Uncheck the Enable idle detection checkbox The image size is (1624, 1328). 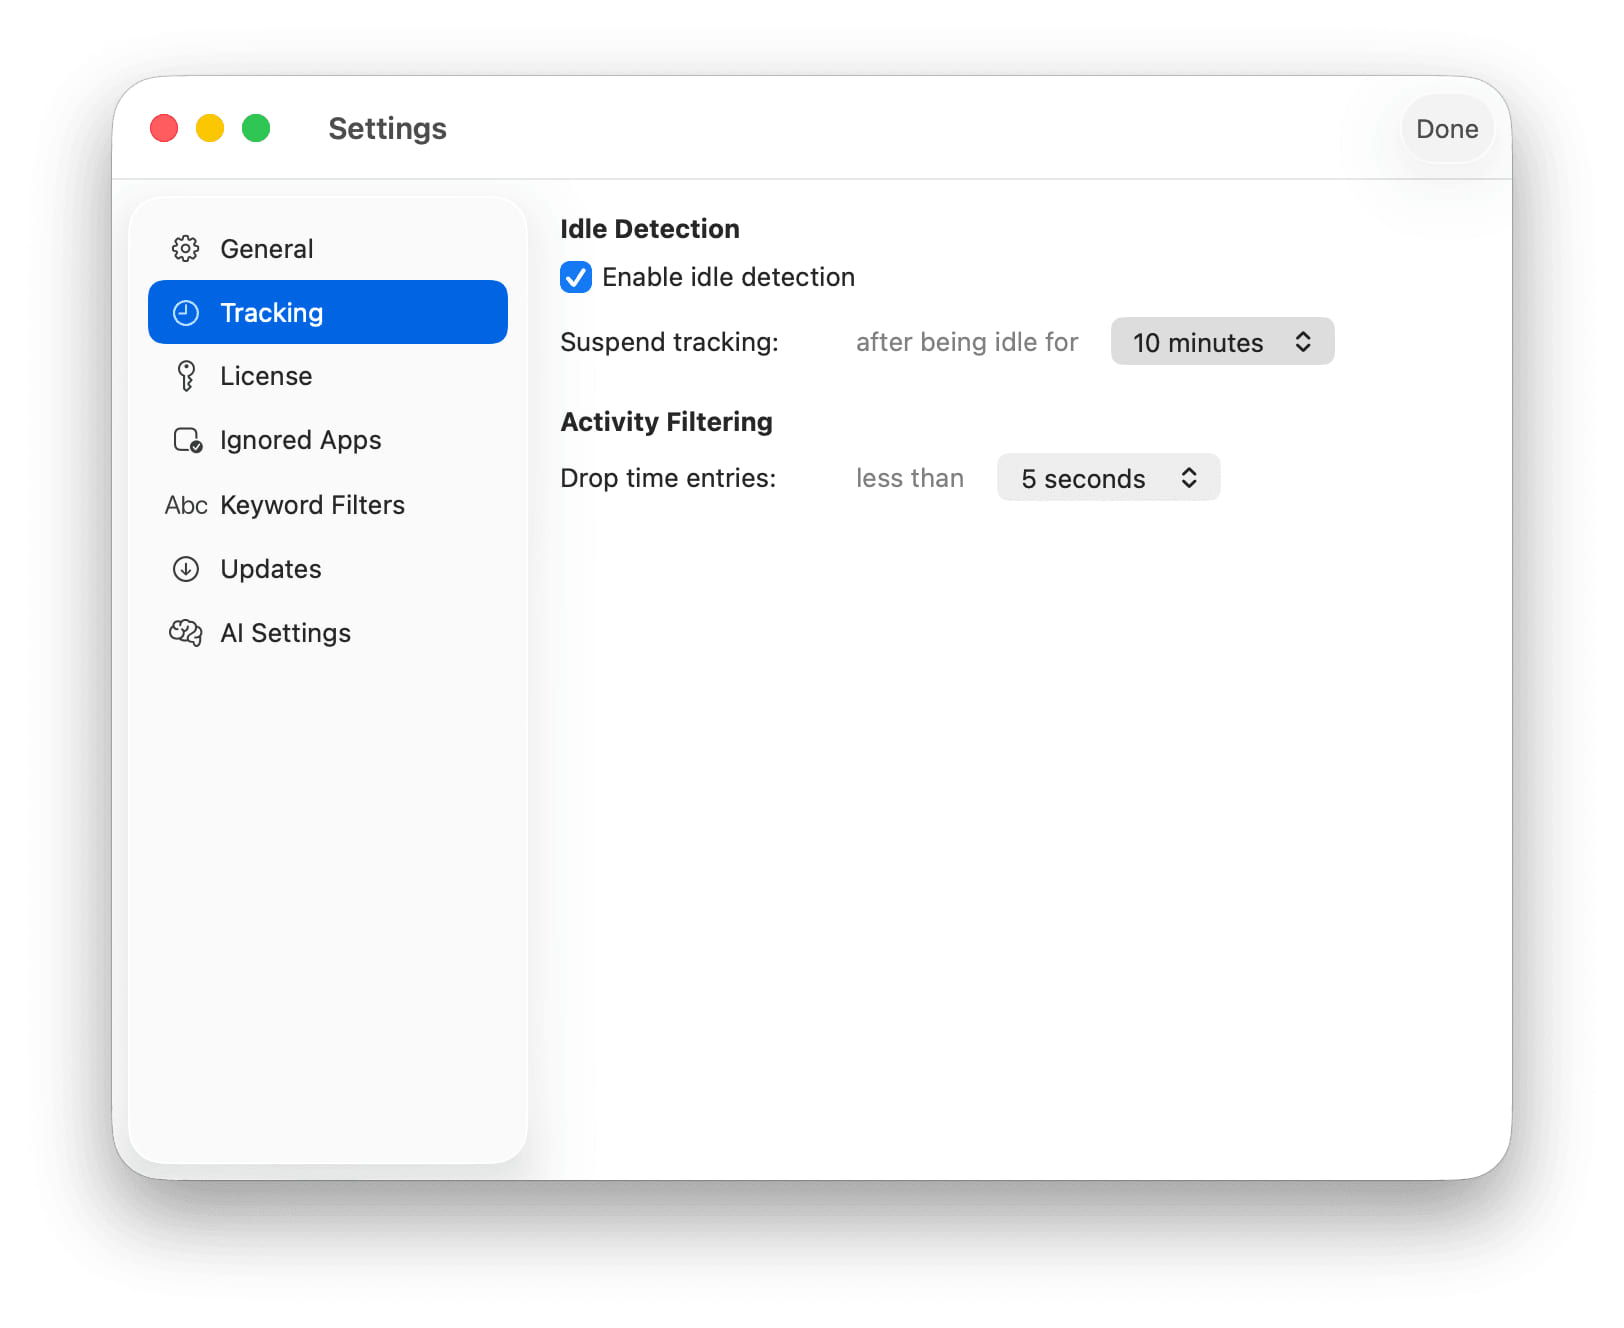[576, 277]
